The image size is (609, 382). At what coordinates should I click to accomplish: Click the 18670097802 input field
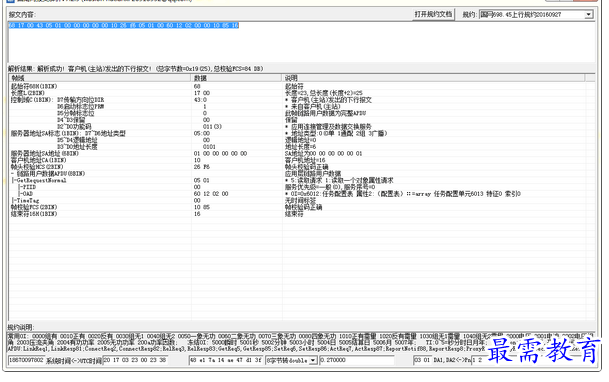pyautogui.click(x=26, y=360)
